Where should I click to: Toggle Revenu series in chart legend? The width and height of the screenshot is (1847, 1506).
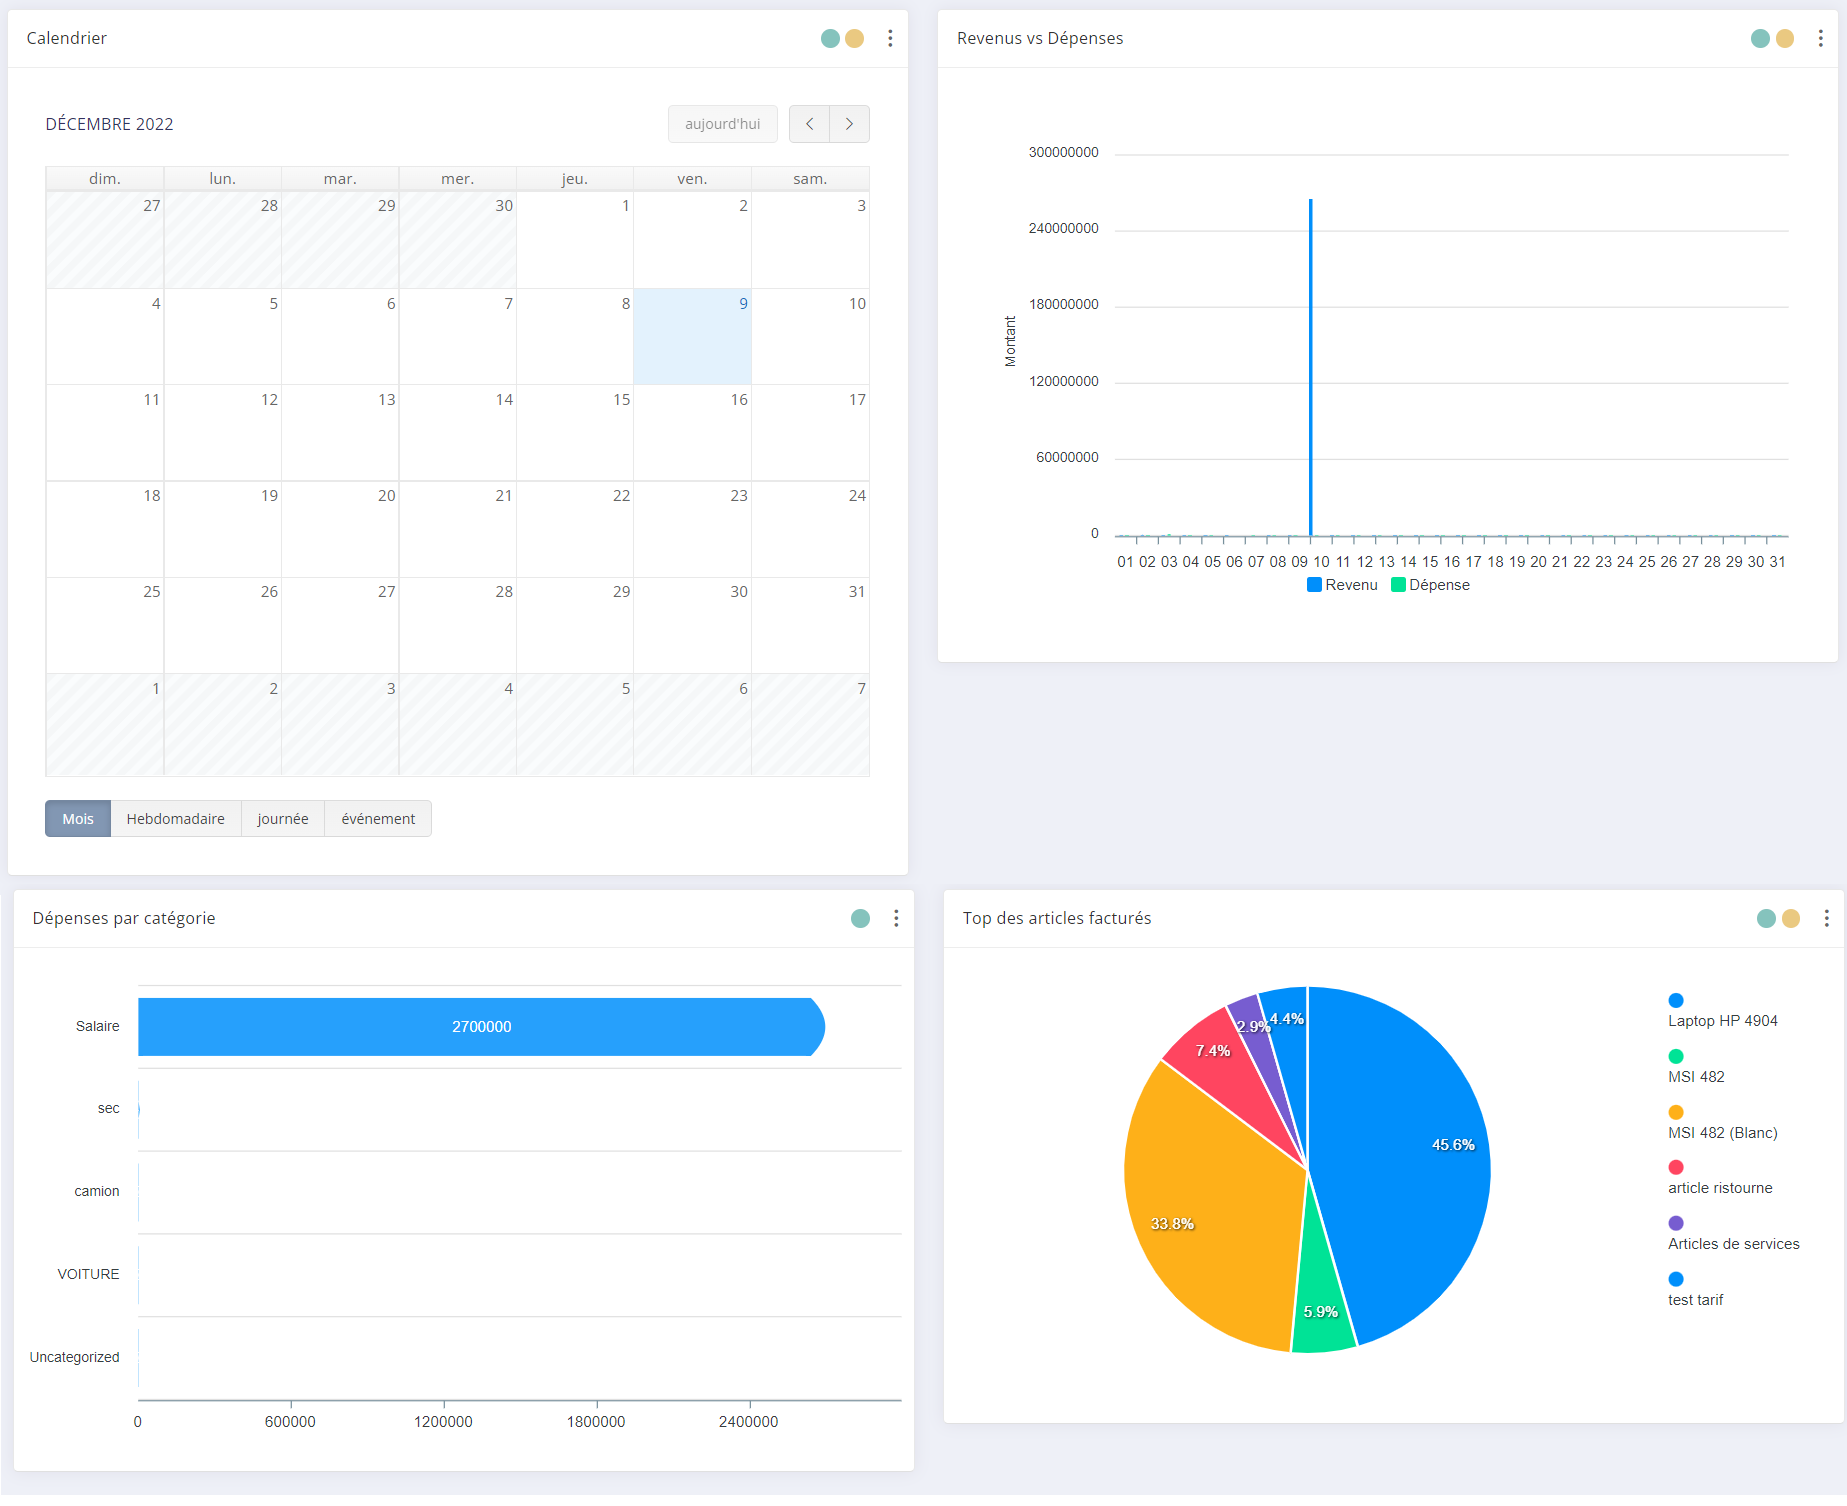coord(1342,585)
